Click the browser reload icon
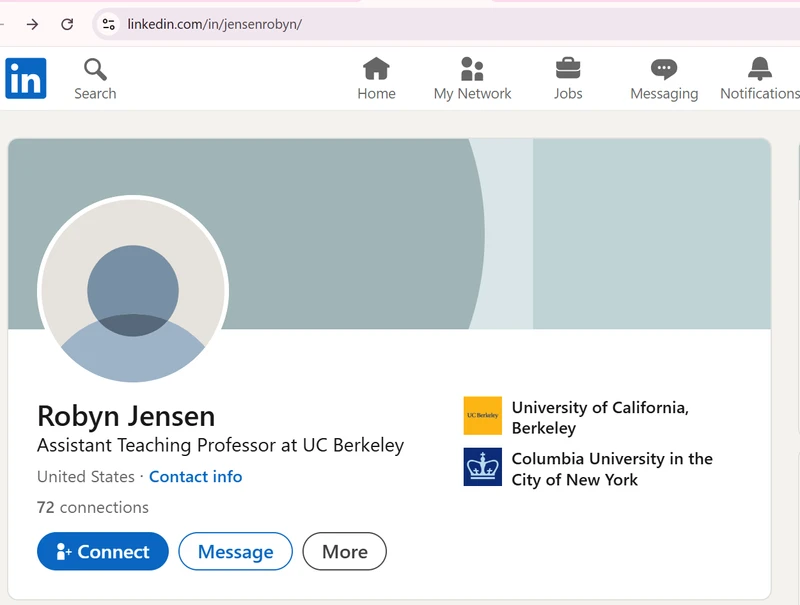800x605 pixels. point(67,24)
